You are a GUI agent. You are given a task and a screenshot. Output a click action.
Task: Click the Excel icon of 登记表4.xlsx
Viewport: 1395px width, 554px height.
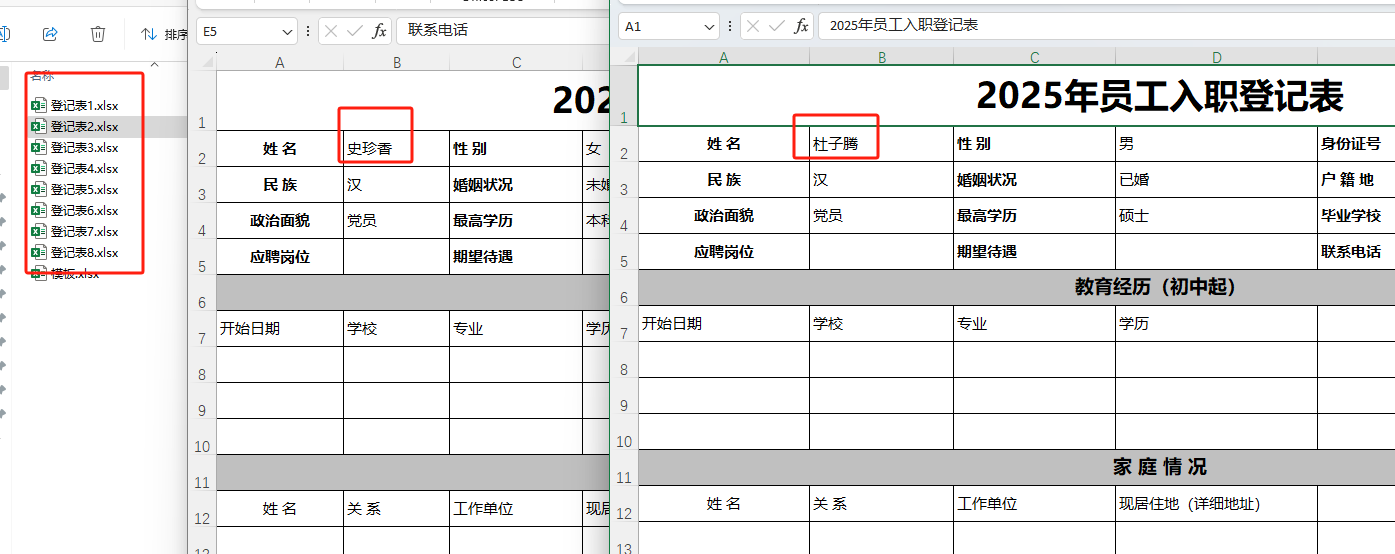click(39, 168)
